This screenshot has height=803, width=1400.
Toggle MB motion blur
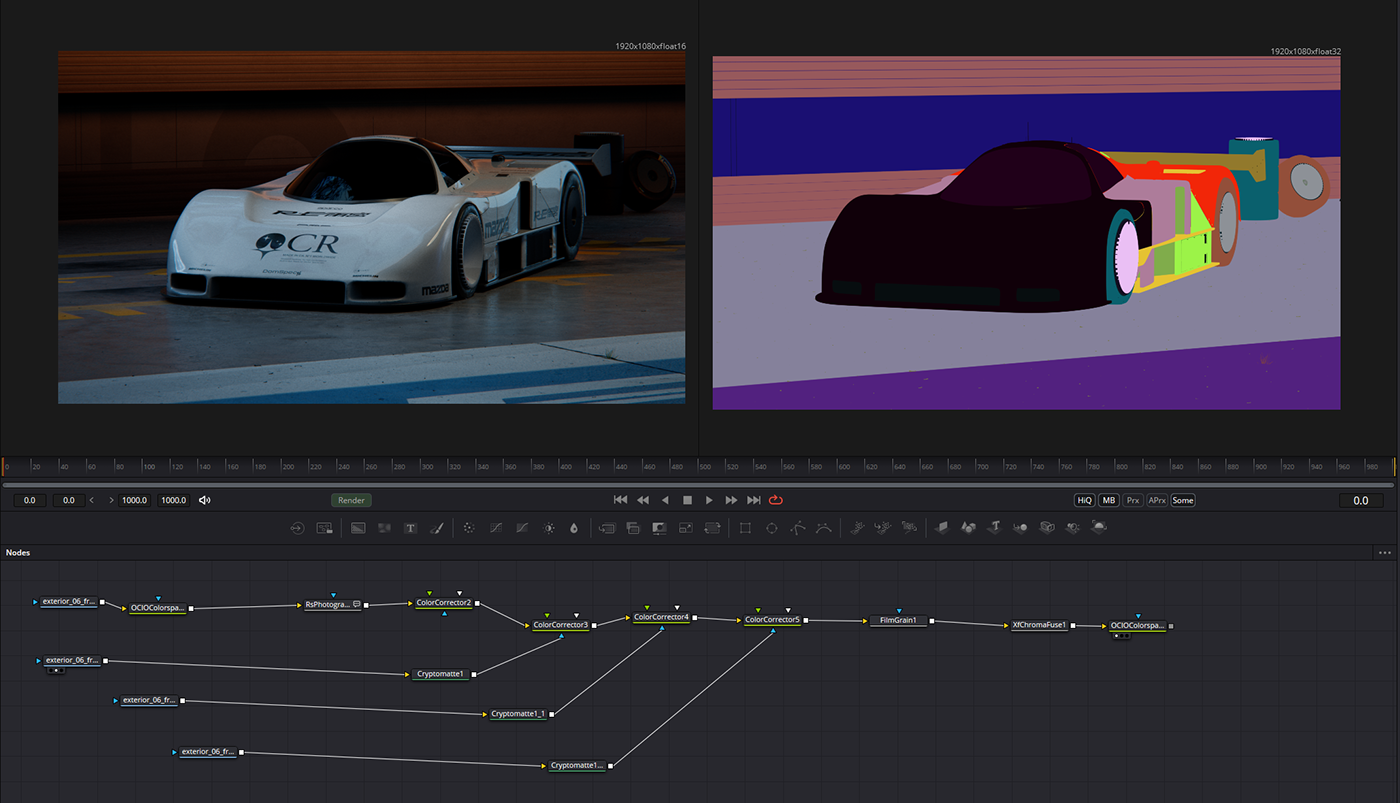(x=1108, y=500)
